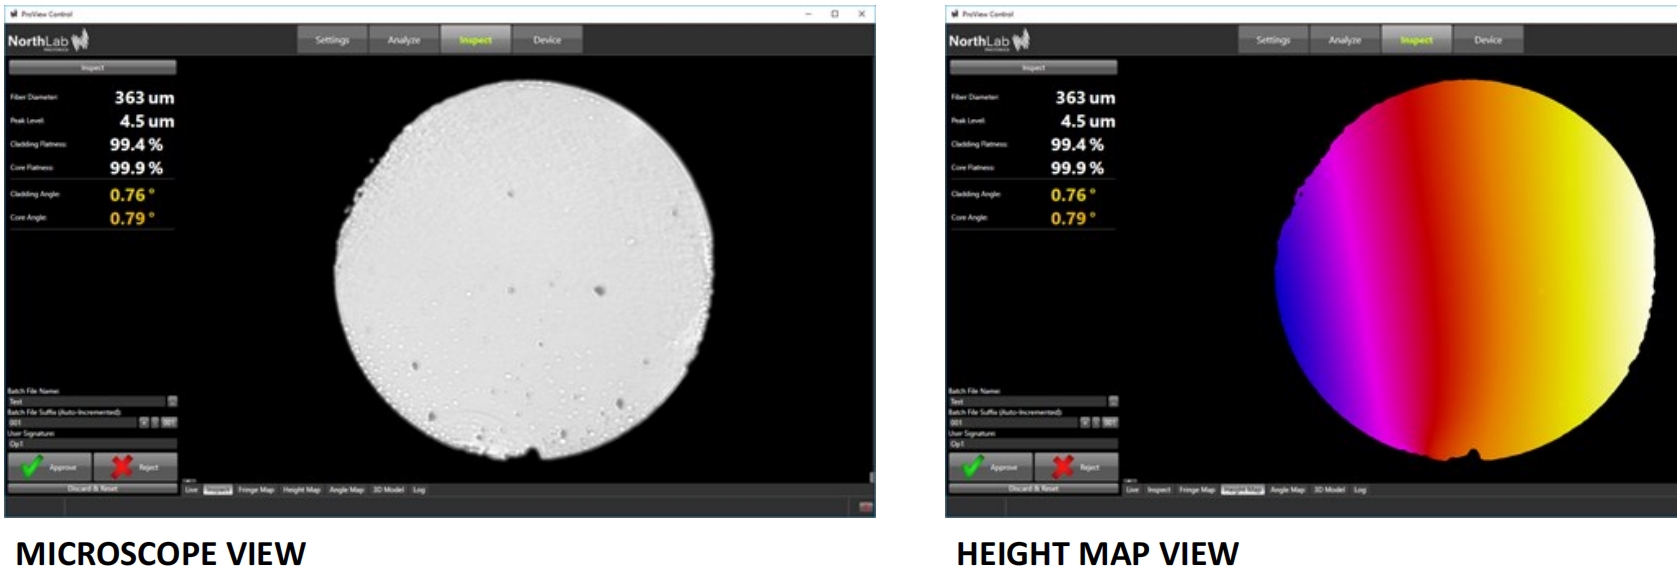
Task: Open Settings tab in left window
Action: tap(332, 40)
